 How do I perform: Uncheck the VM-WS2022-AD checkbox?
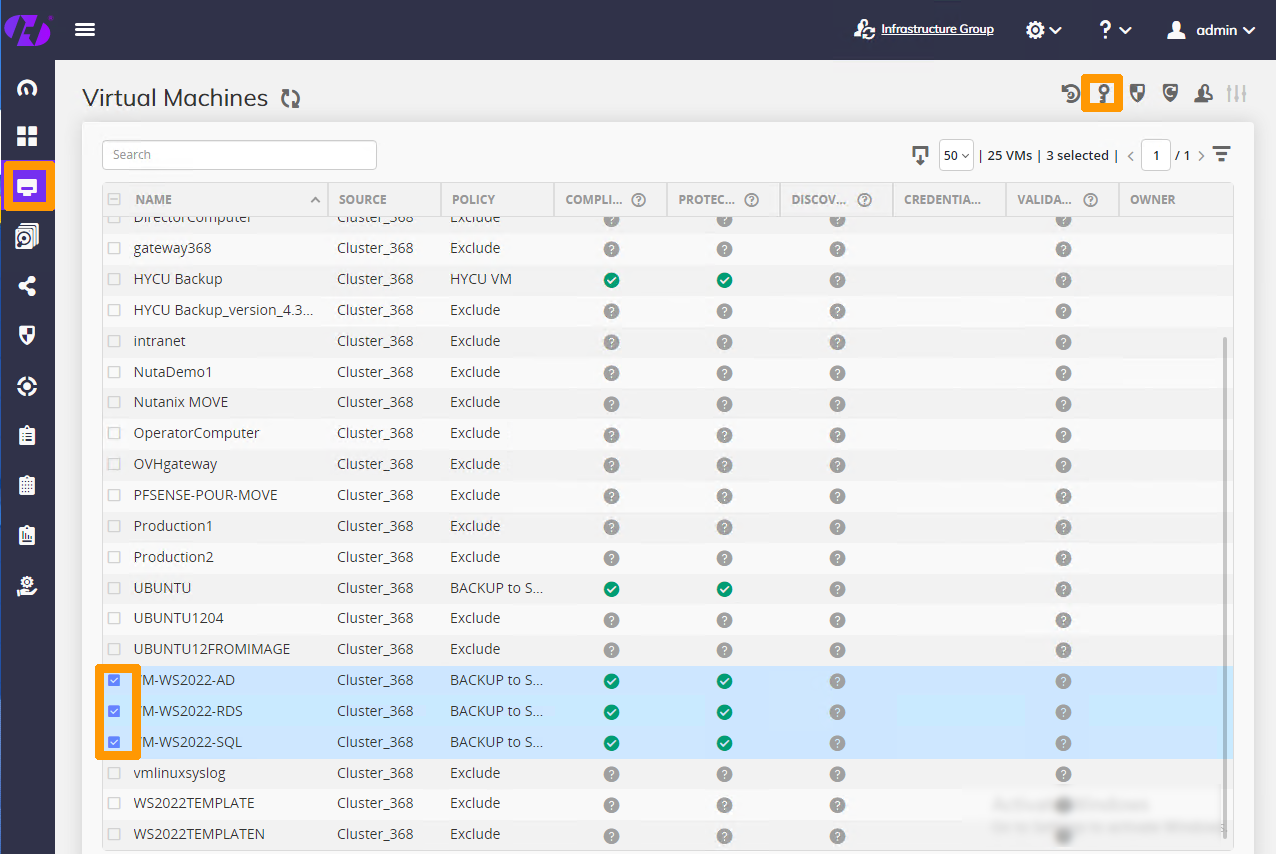[113, 681]
